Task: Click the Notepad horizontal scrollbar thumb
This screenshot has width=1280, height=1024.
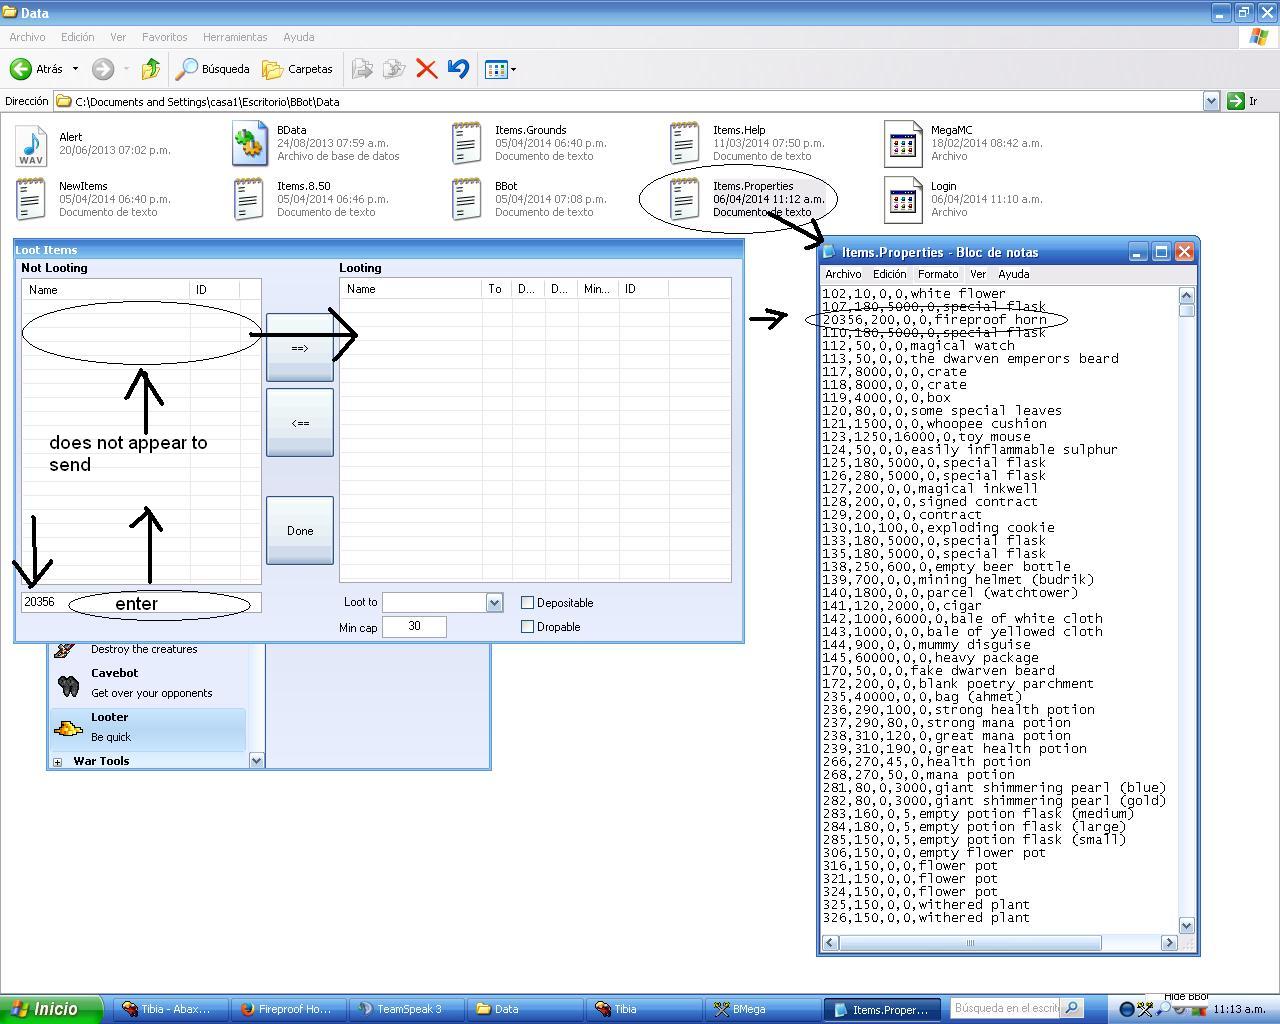Action: (x=969, y=943)
